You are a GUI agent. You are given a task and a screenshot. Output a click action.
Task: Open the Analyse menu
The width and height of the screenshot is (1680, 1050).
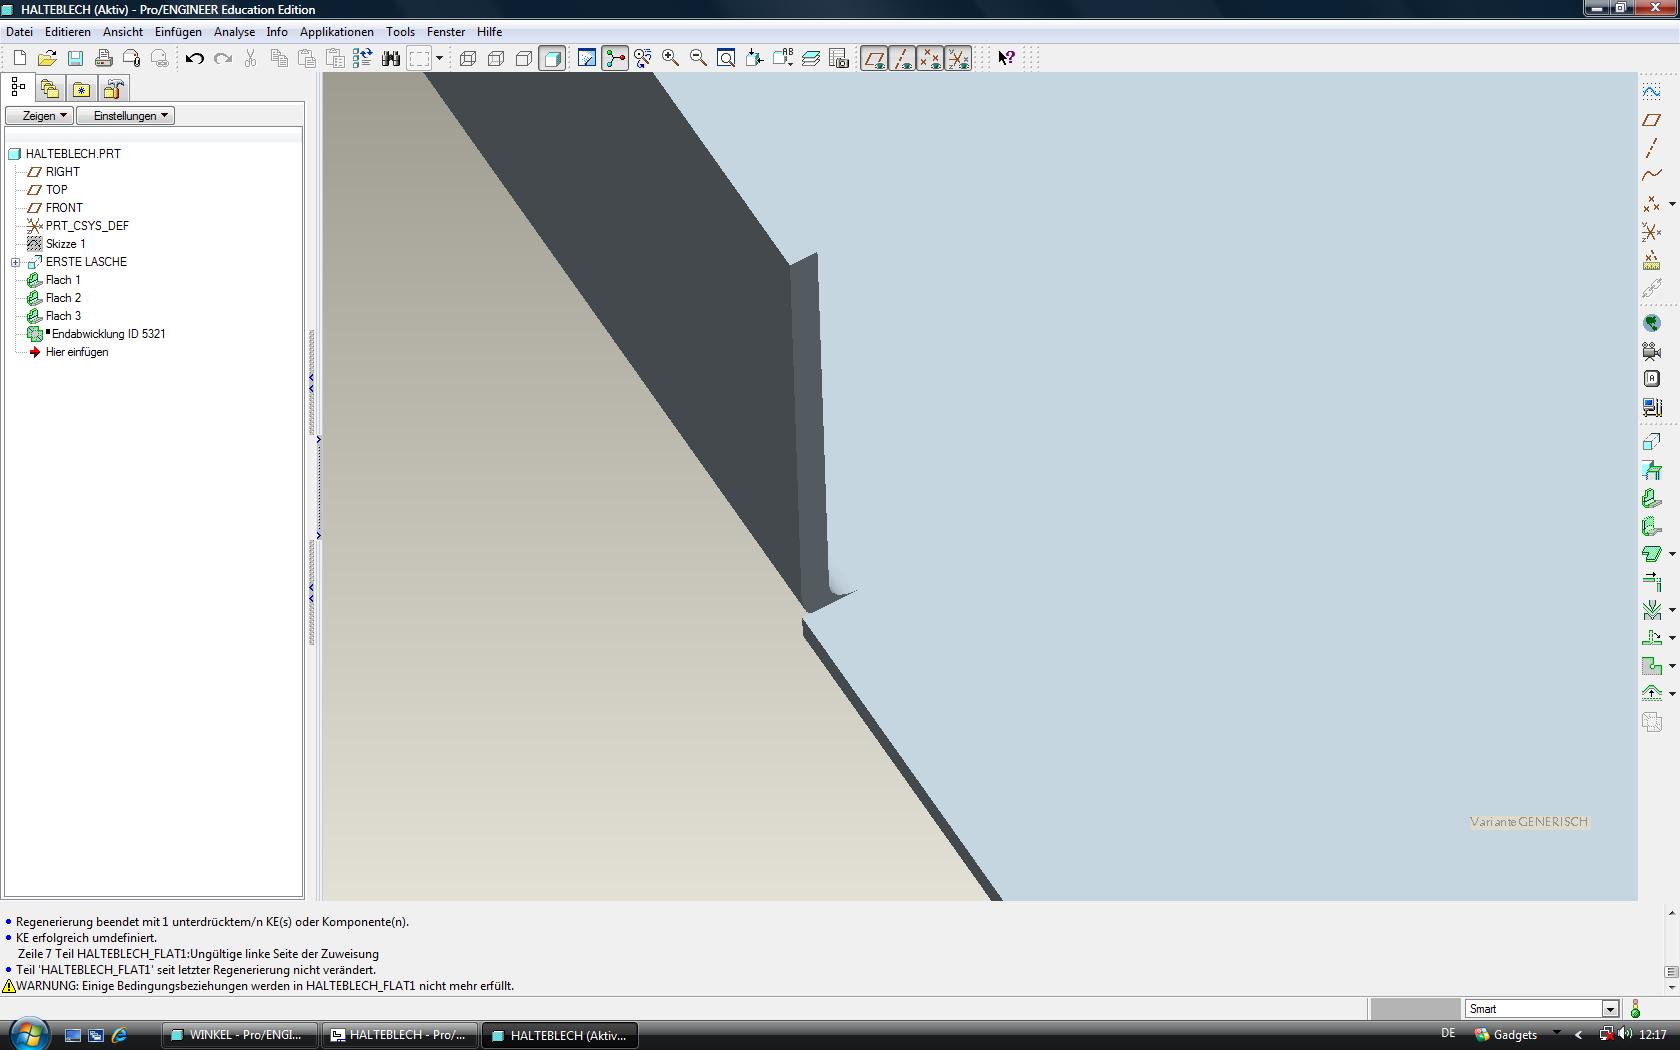pos(234,32)
